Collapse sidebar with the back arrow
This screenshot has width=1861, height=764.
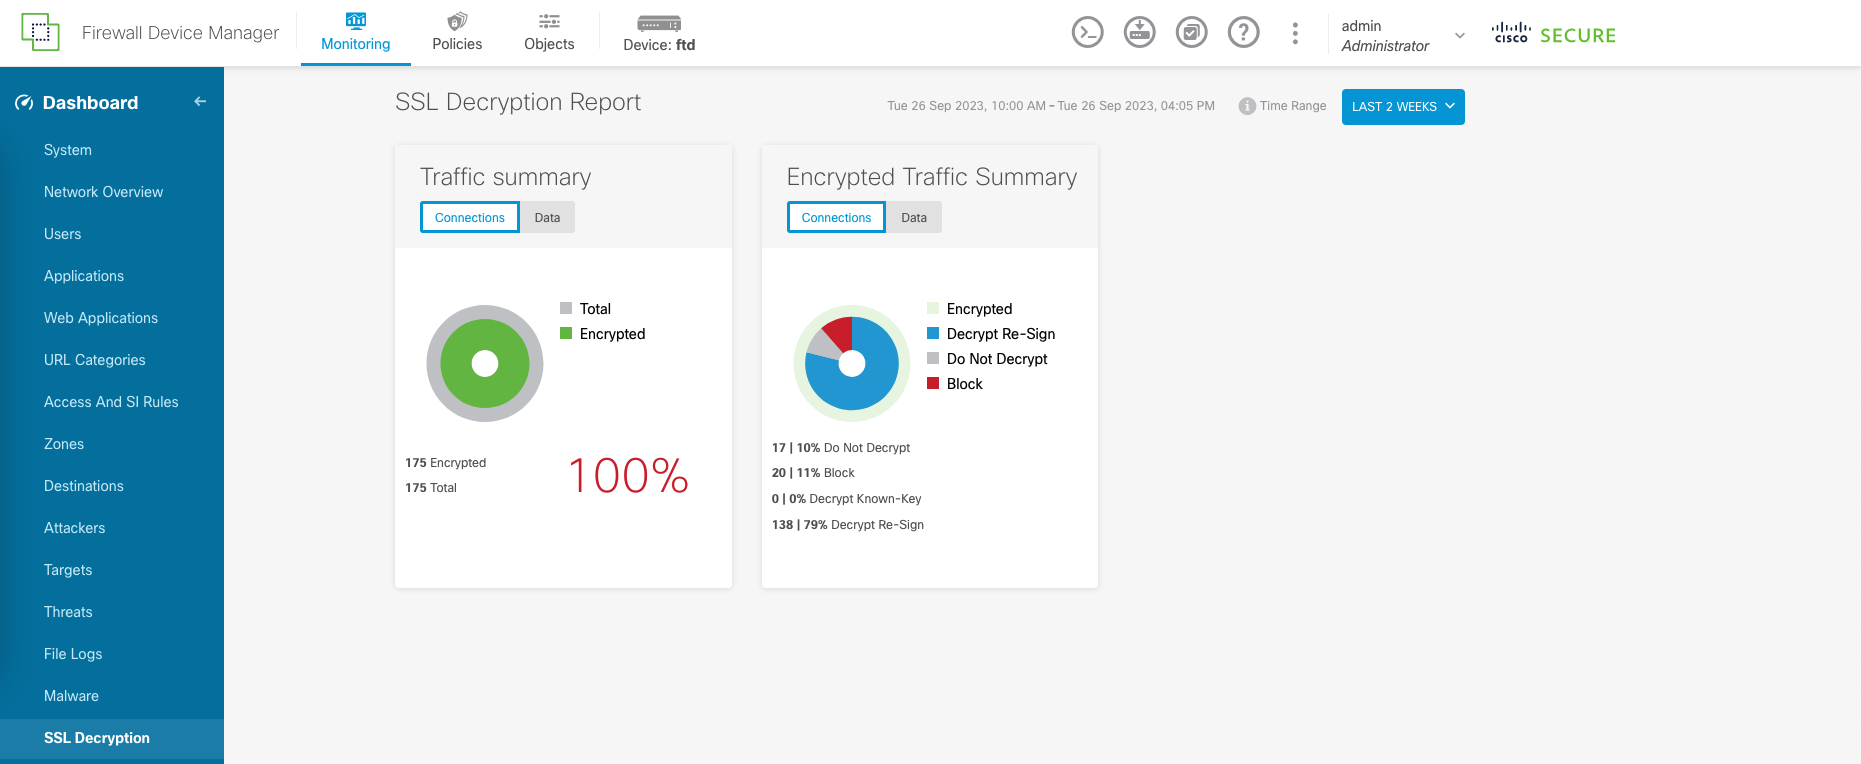coord(200,102)
